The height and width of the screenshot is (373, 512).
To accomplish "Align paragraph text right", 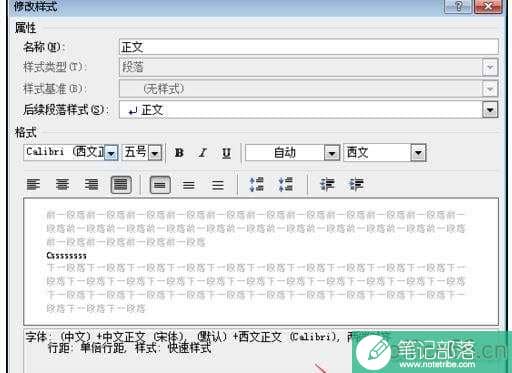I will tap(91, 184).
